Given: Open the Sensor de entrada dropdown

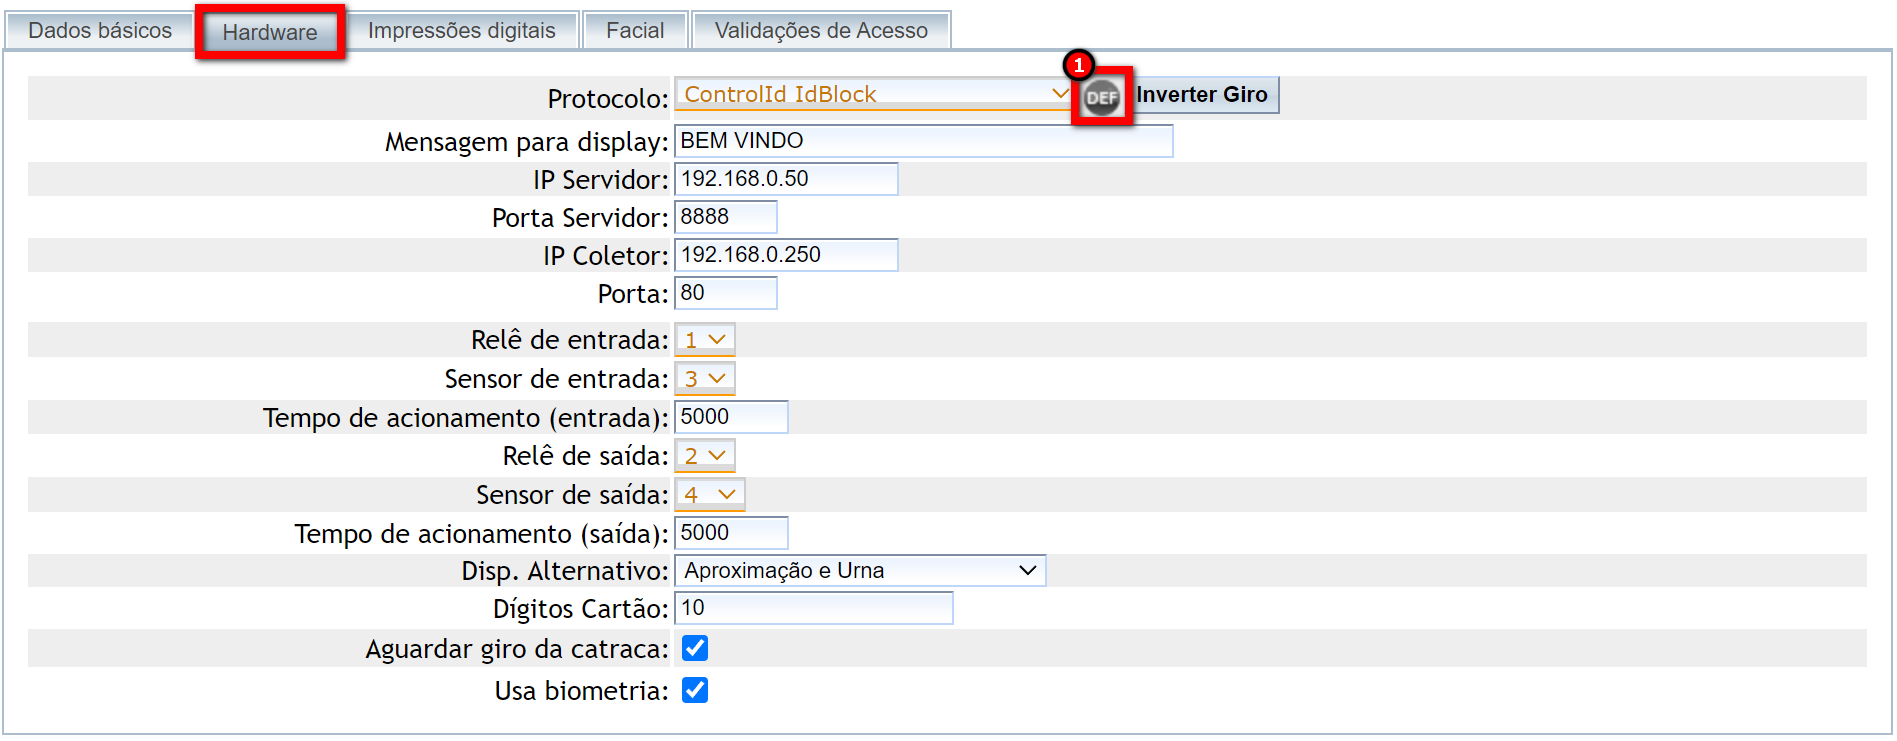Looking at the screenshot, I should 705,379.
